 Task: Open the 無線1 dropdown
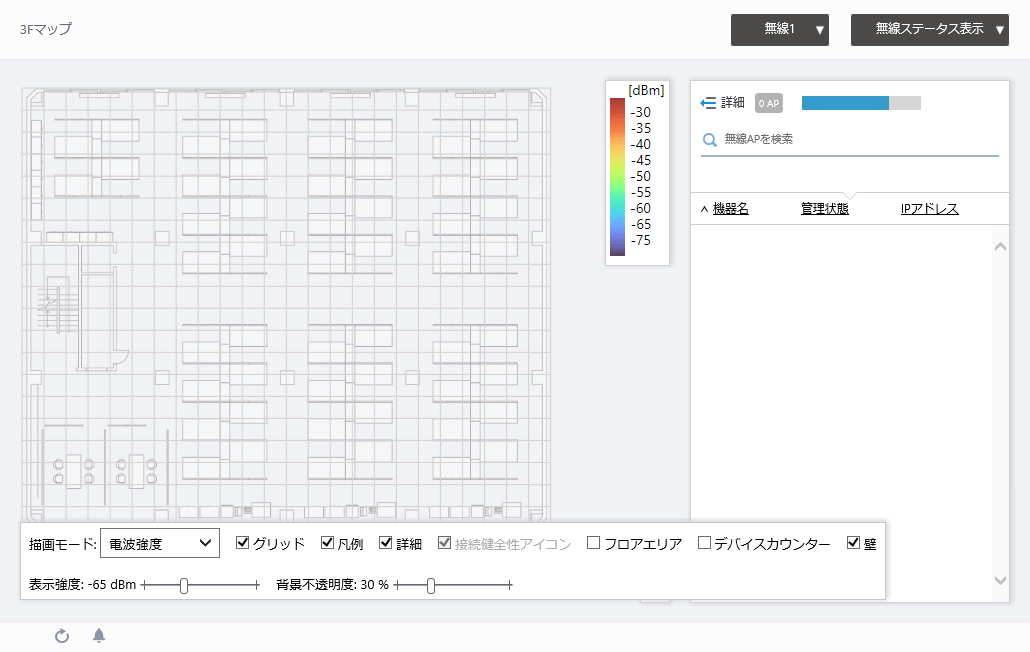pyautogui.click(x=780, y=30)
